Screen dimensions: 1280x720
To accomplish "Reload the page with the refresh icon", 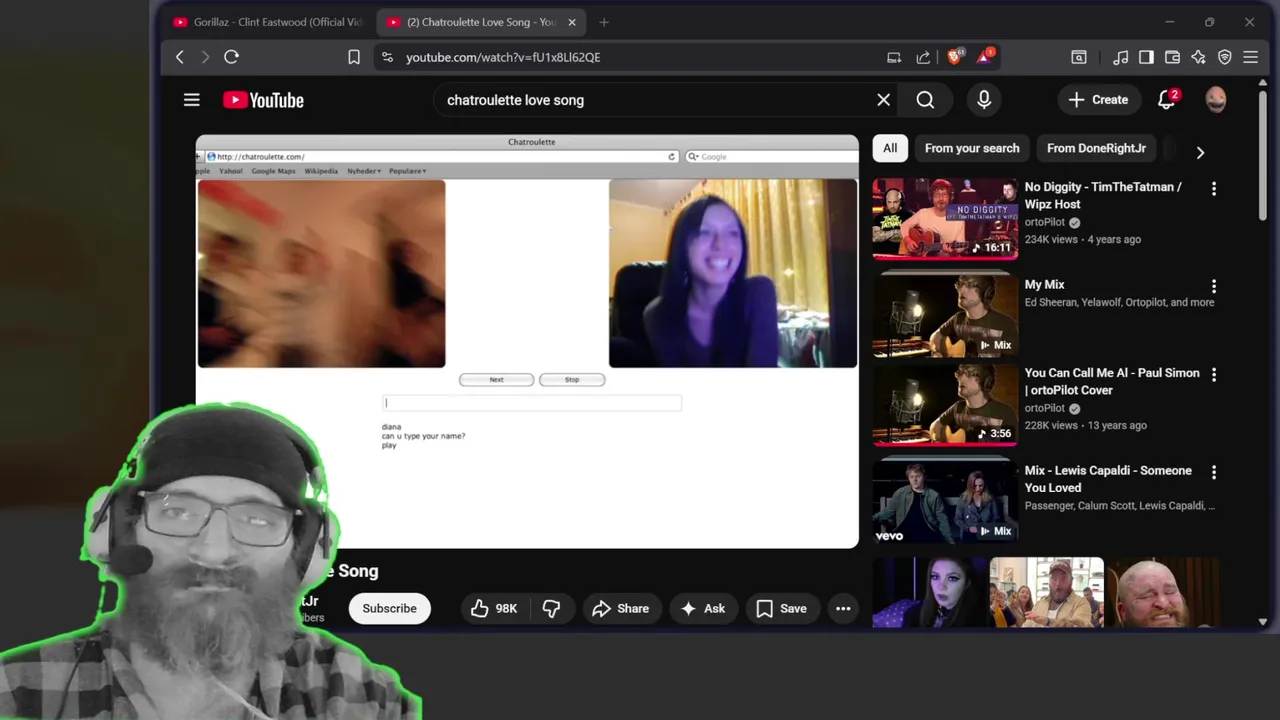I will [231, 57].
